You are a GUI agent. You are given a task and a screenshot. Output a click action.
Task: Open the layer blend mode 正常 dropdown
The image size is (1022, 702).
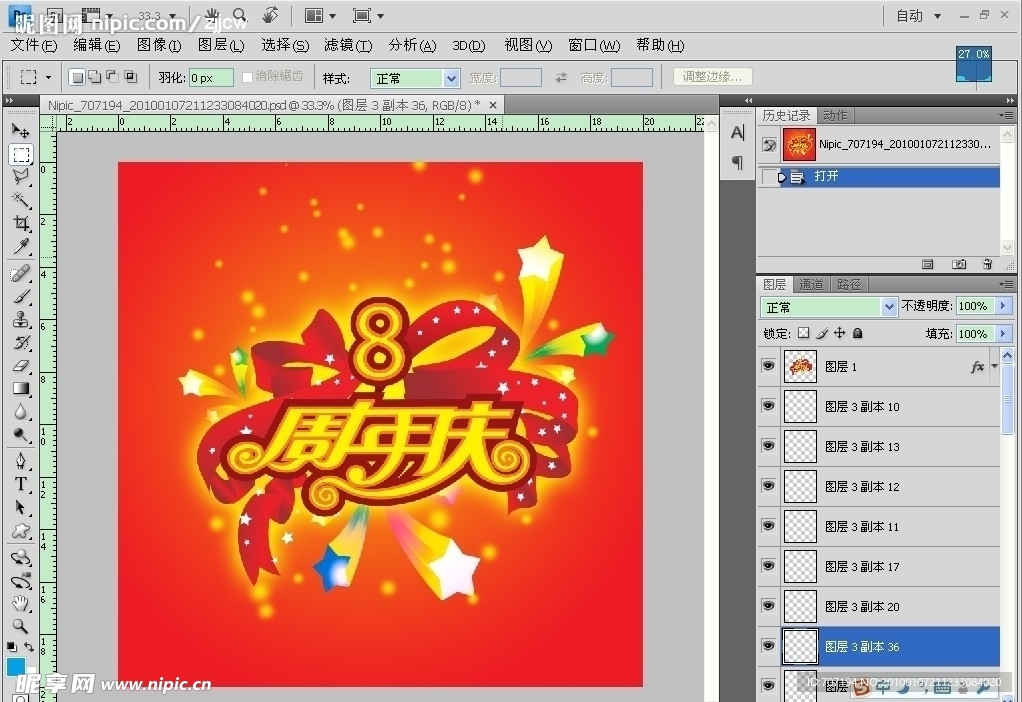828,306
